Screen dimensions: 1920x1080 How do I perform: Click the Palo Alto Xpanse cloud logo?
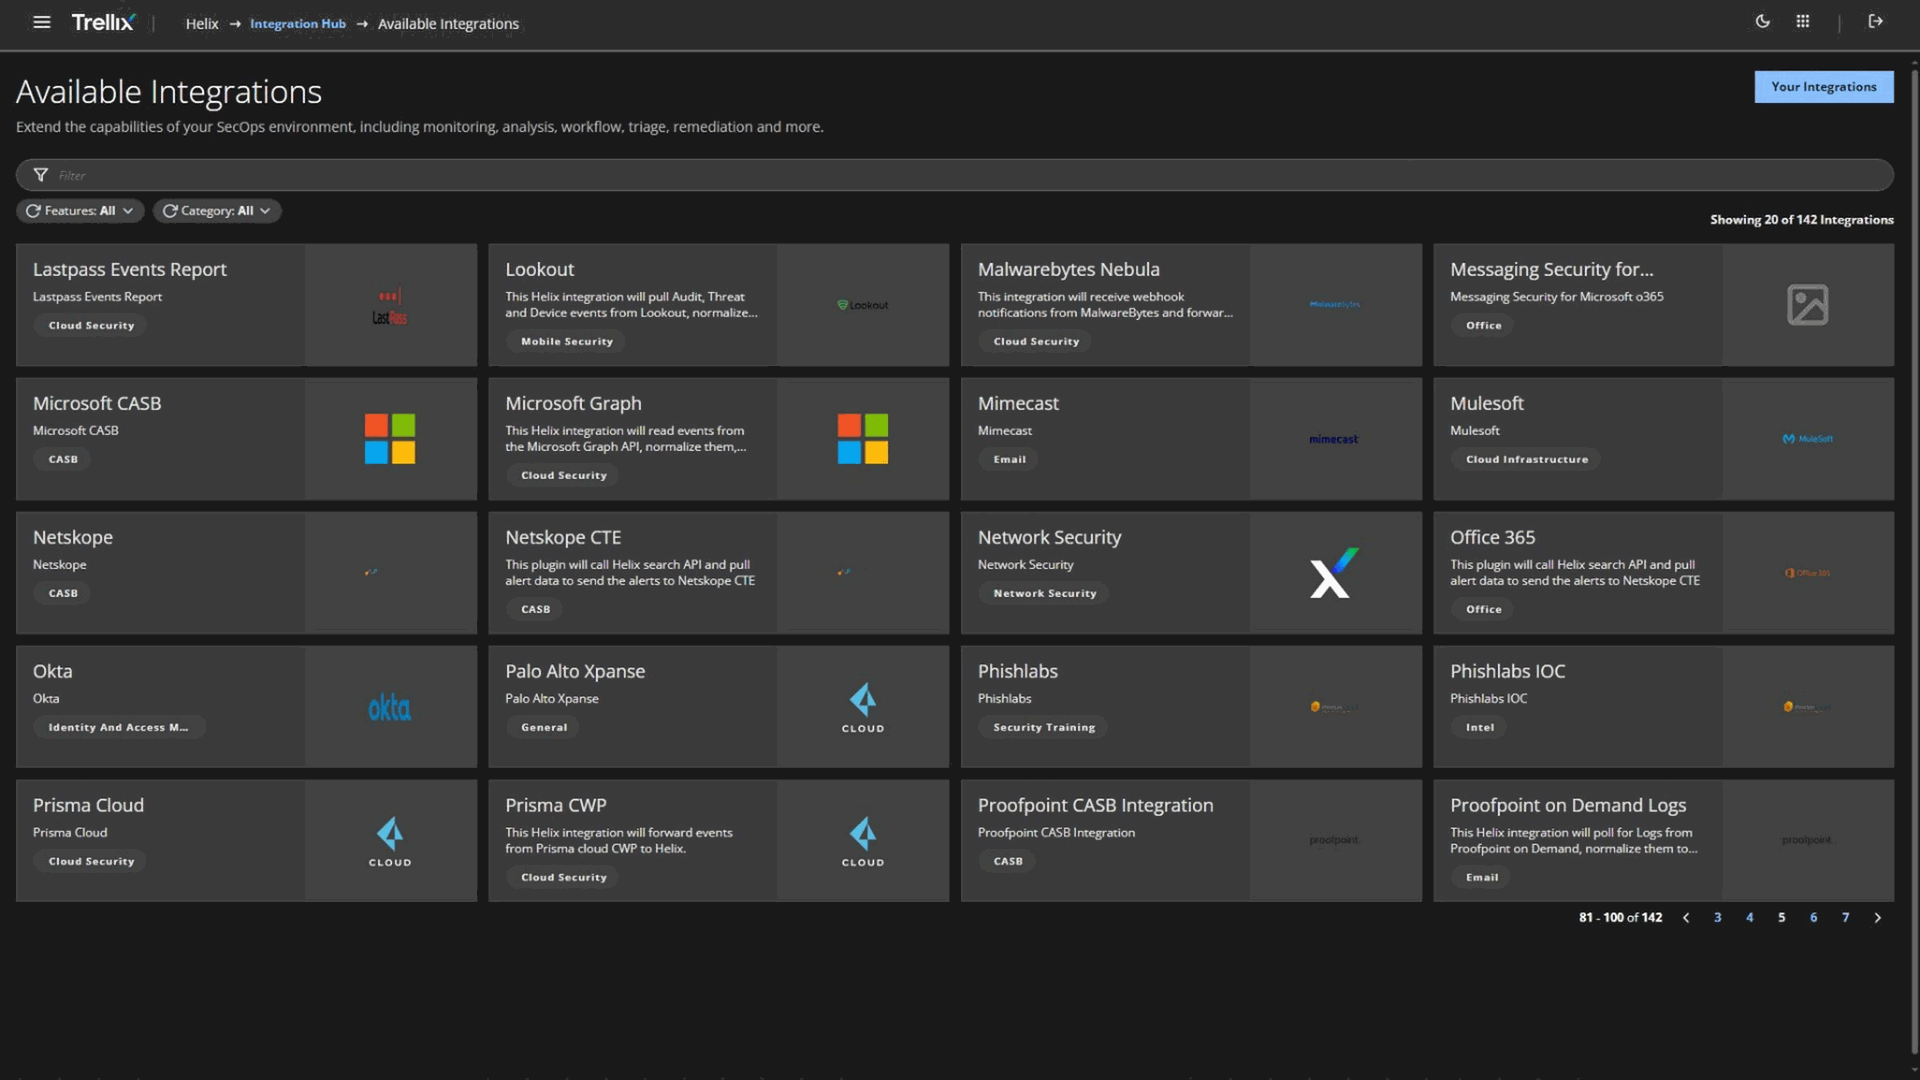click(x=862, y=707)
